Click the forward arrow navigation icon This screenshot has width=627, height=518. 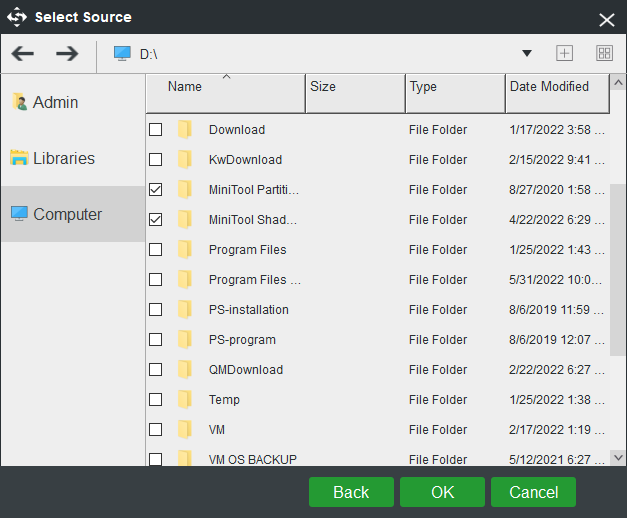pos(67,53)
